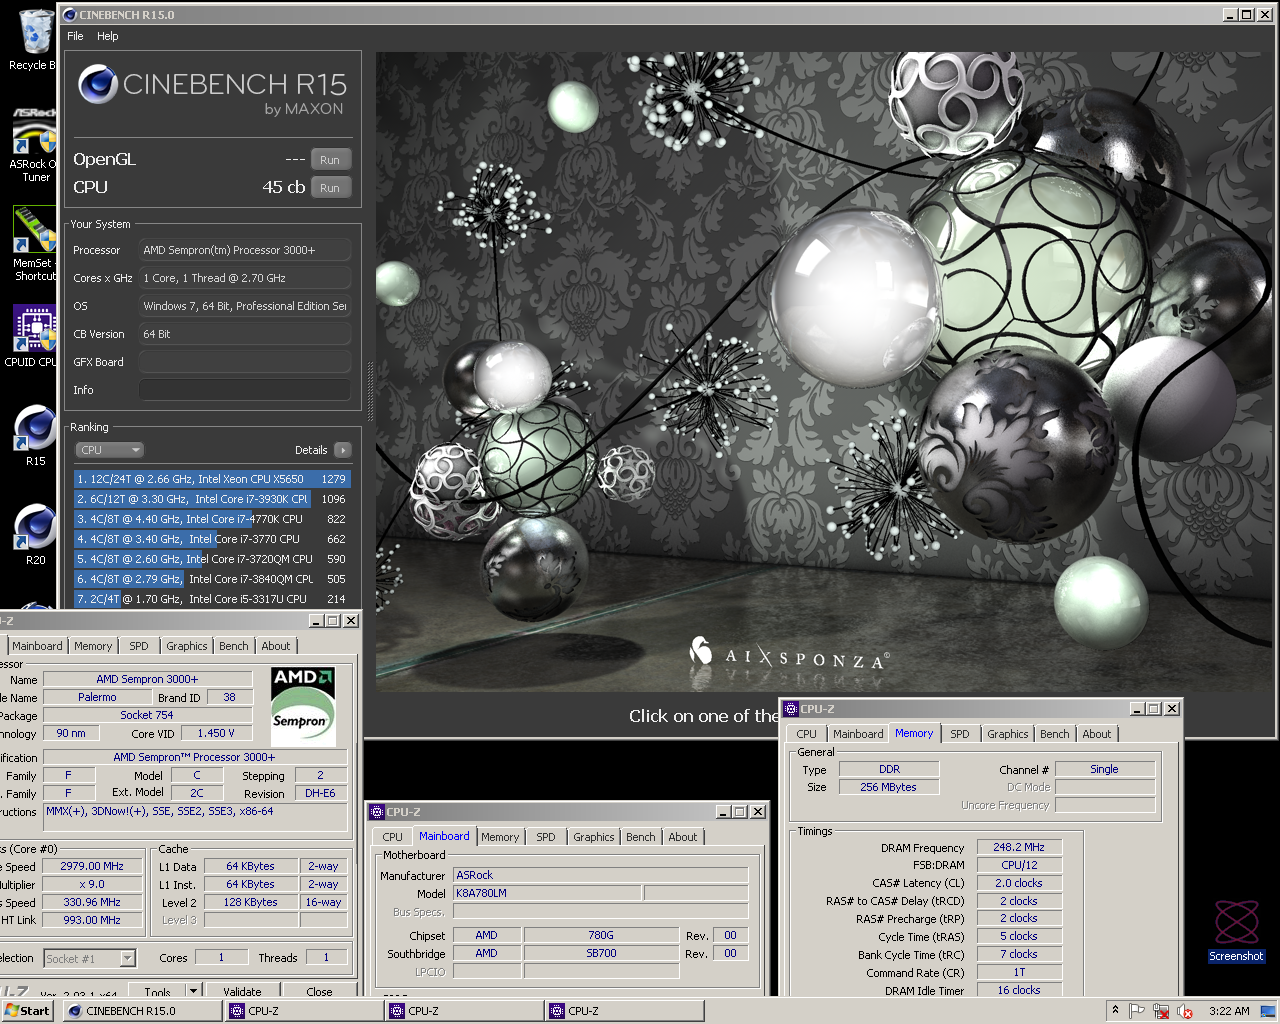Launch ASRock OC Tuner desktop shortcut
Screen dimensions: 1280x1024
click(34, 144)
